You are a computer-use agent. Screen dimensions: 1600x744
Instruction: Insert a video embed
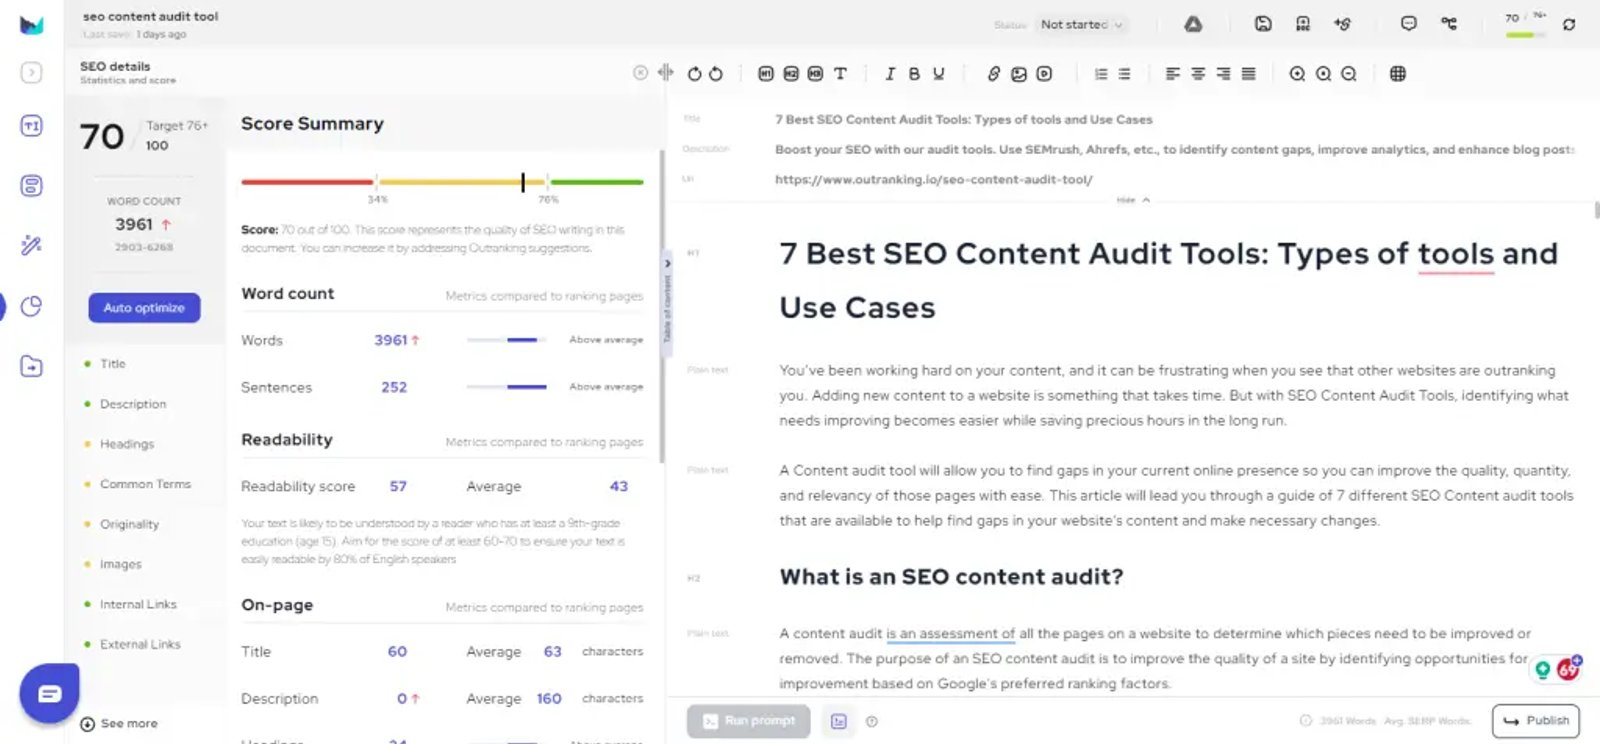1044,73
